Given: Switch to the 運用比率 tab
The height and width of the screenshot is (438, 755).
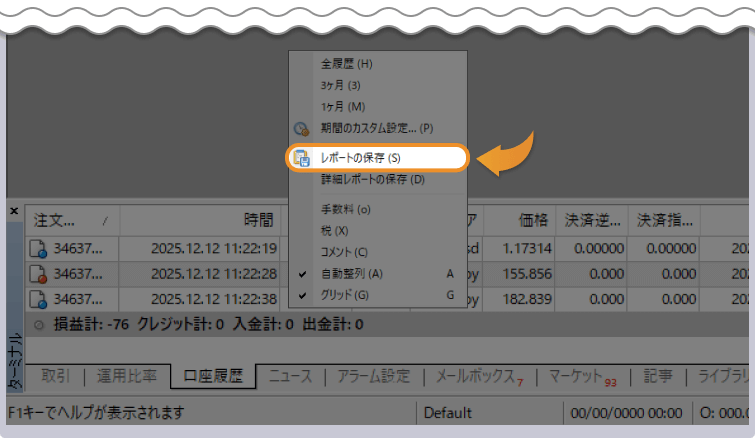Looking at the screenshot, I should [127, 376].
